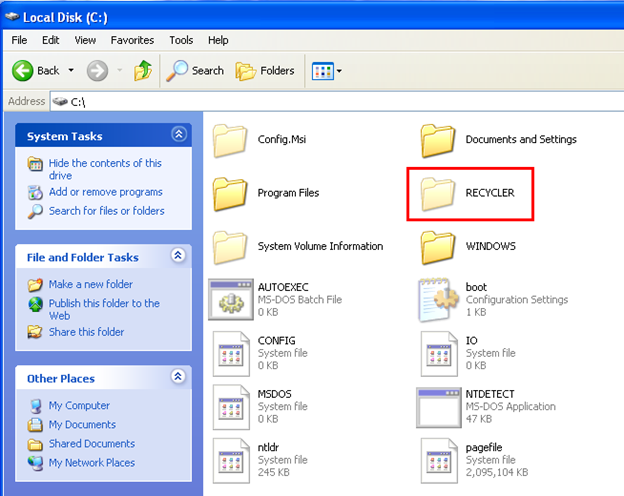Collapse the File and Folder Tasks panel
This screenshot has height=496, width=624.
[x=178, y=256]
